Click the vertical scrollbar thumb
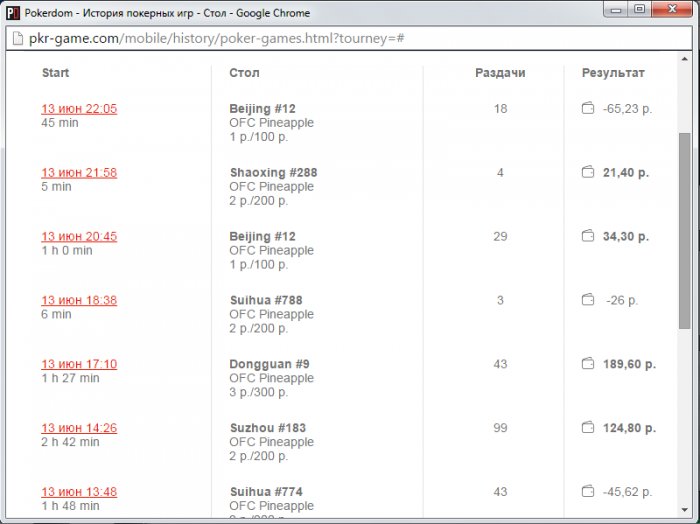Image resolution: width=700 pixels, height=524 pixels. tap(684, 230)
